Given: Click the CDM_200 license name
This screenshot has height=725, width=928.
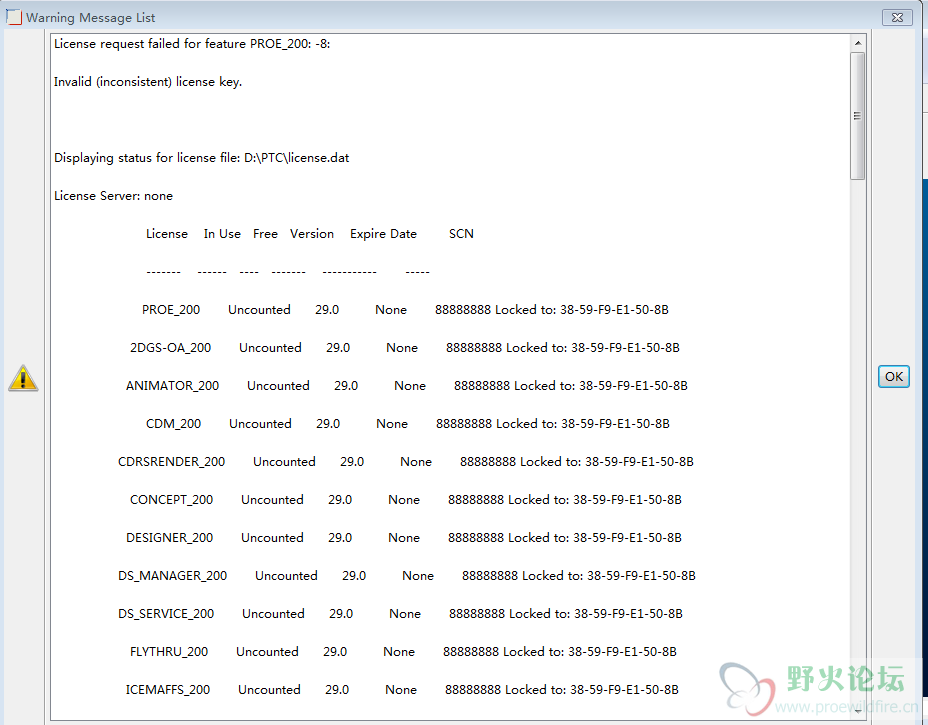Looking at the screenshot, I should [x=173, y=424].
